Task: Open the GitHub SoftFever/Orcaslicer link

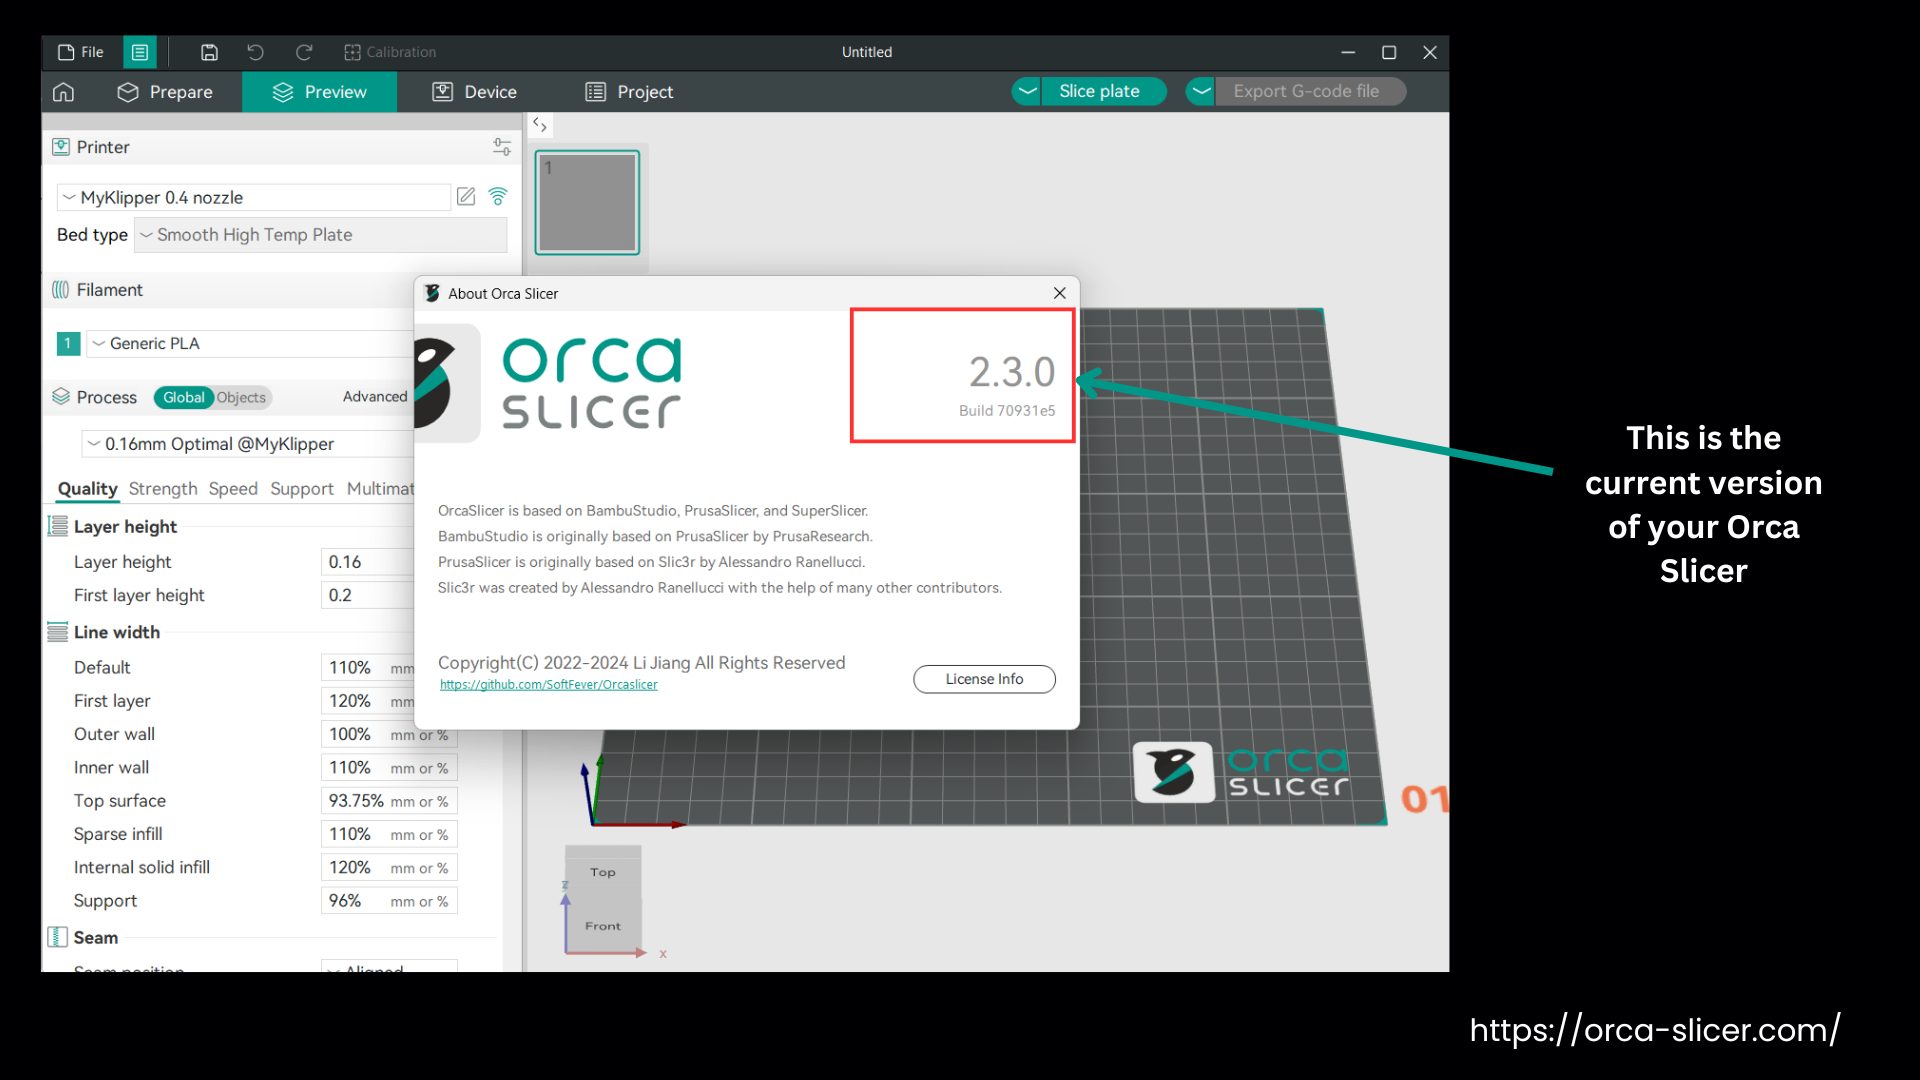Action: [x=548, y=685]
